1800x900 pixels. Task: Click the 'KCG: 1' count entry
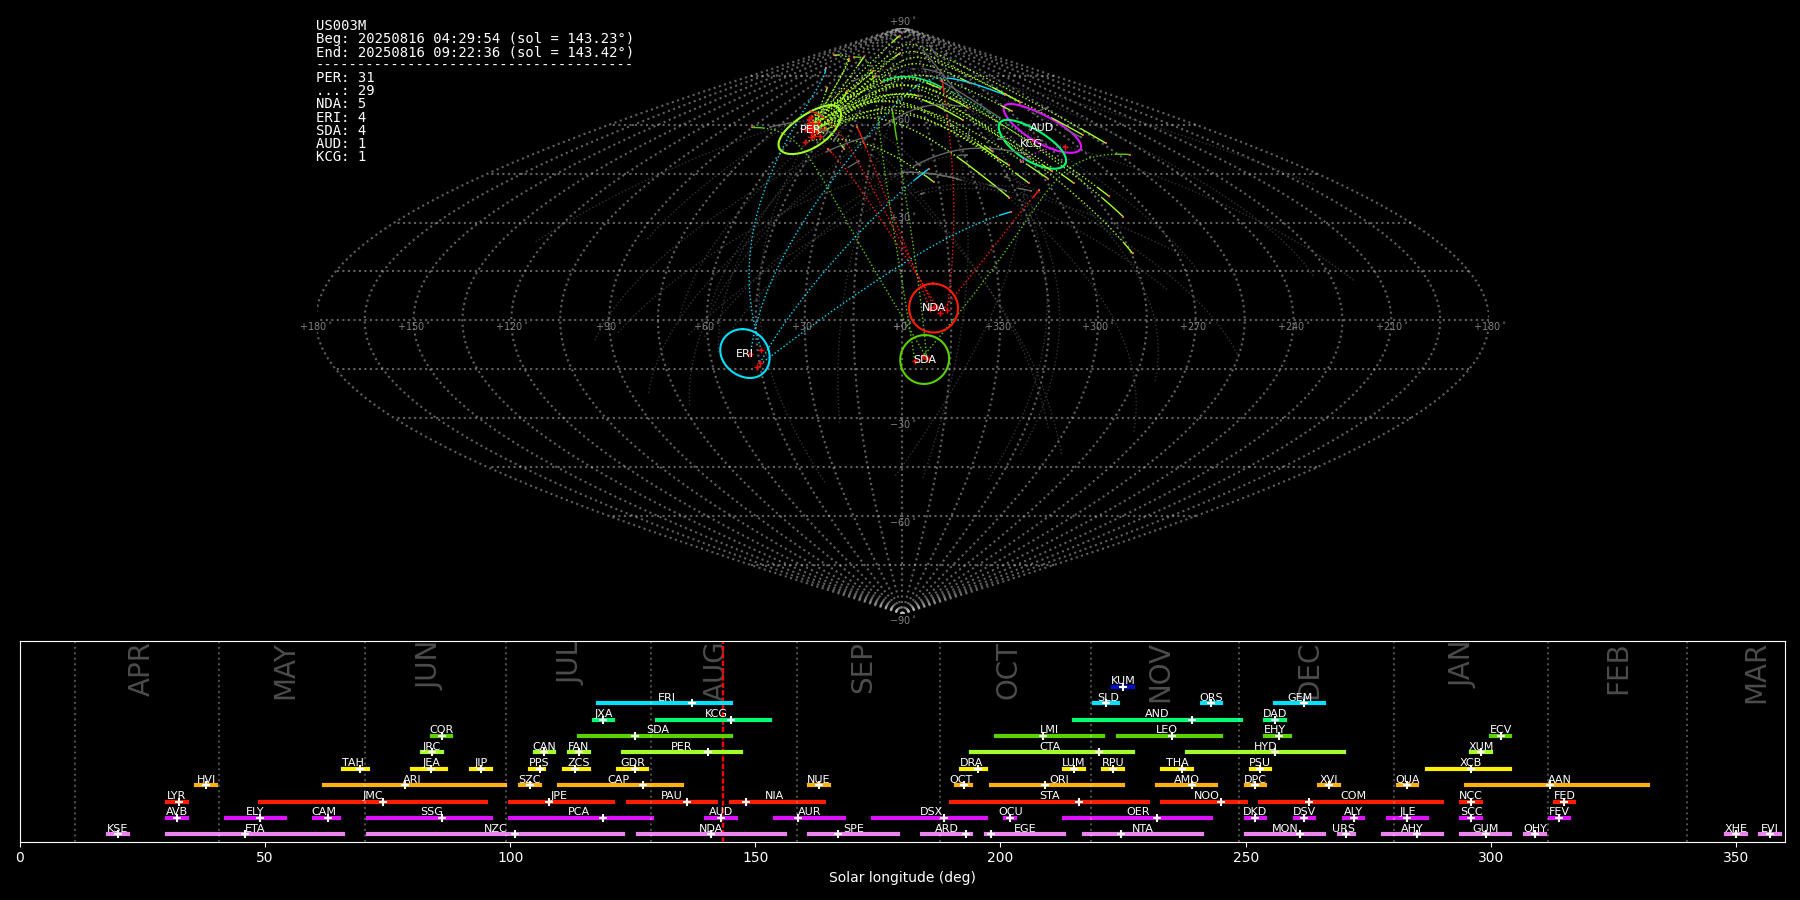pyautogui.click(x=341, y=156)
